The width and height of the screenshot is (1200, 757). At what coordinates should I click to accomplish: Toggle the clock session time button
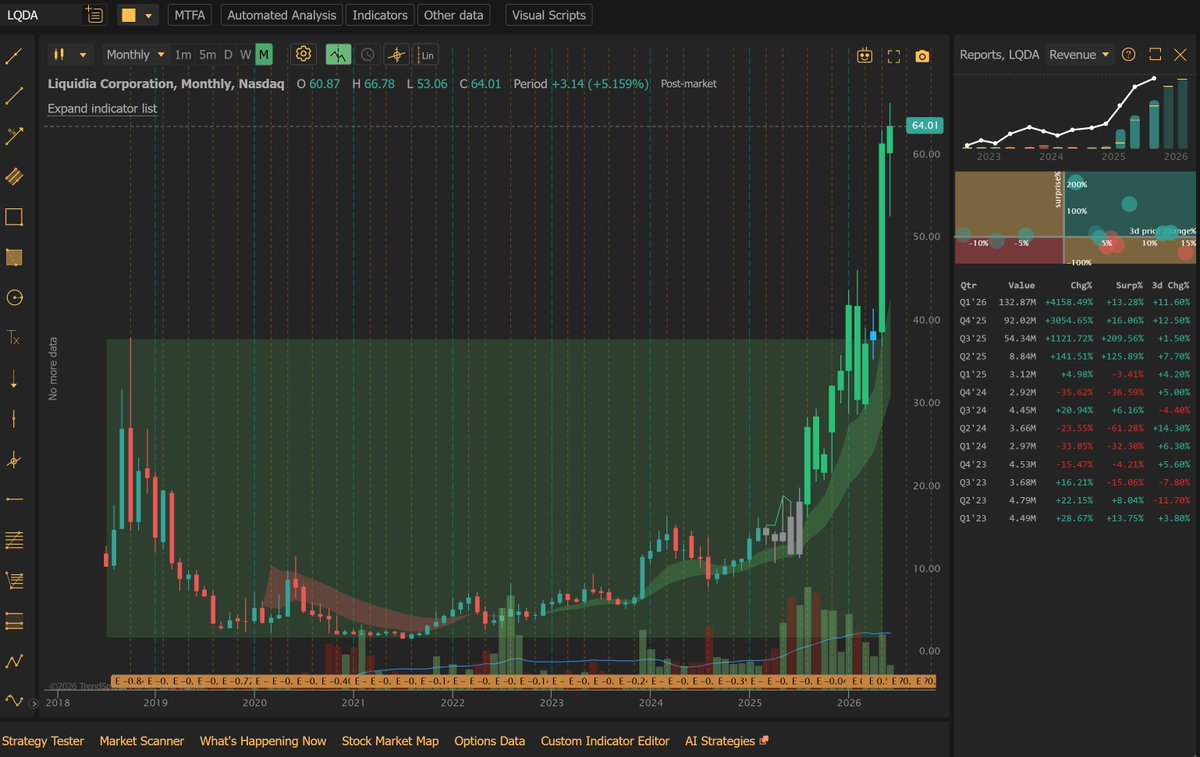[x=368, y=55]
